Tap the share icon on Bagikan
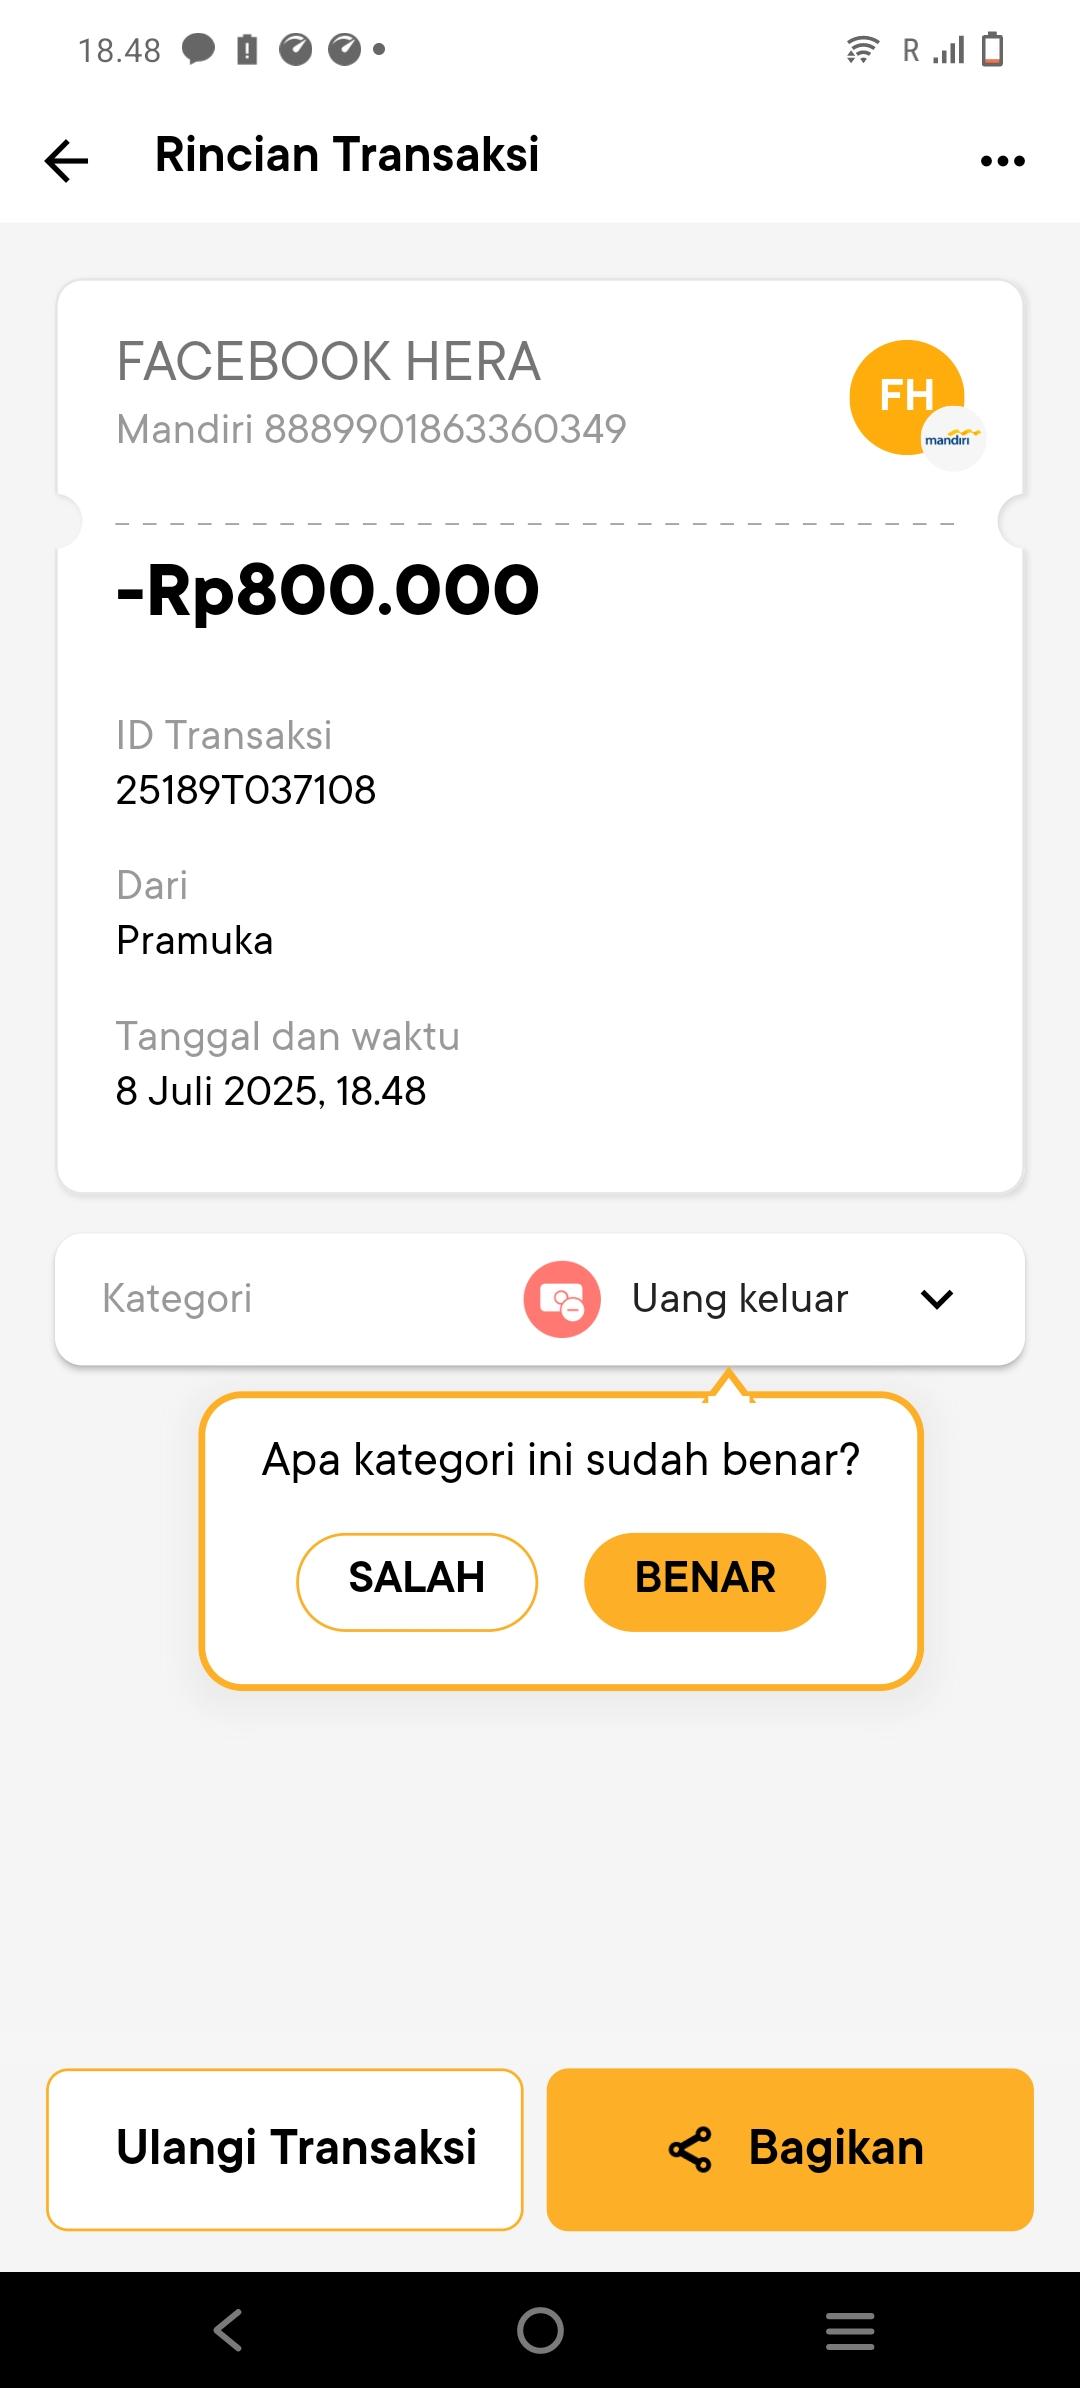This screenshot has width=1080, height=2388. tap(690, 2149)
